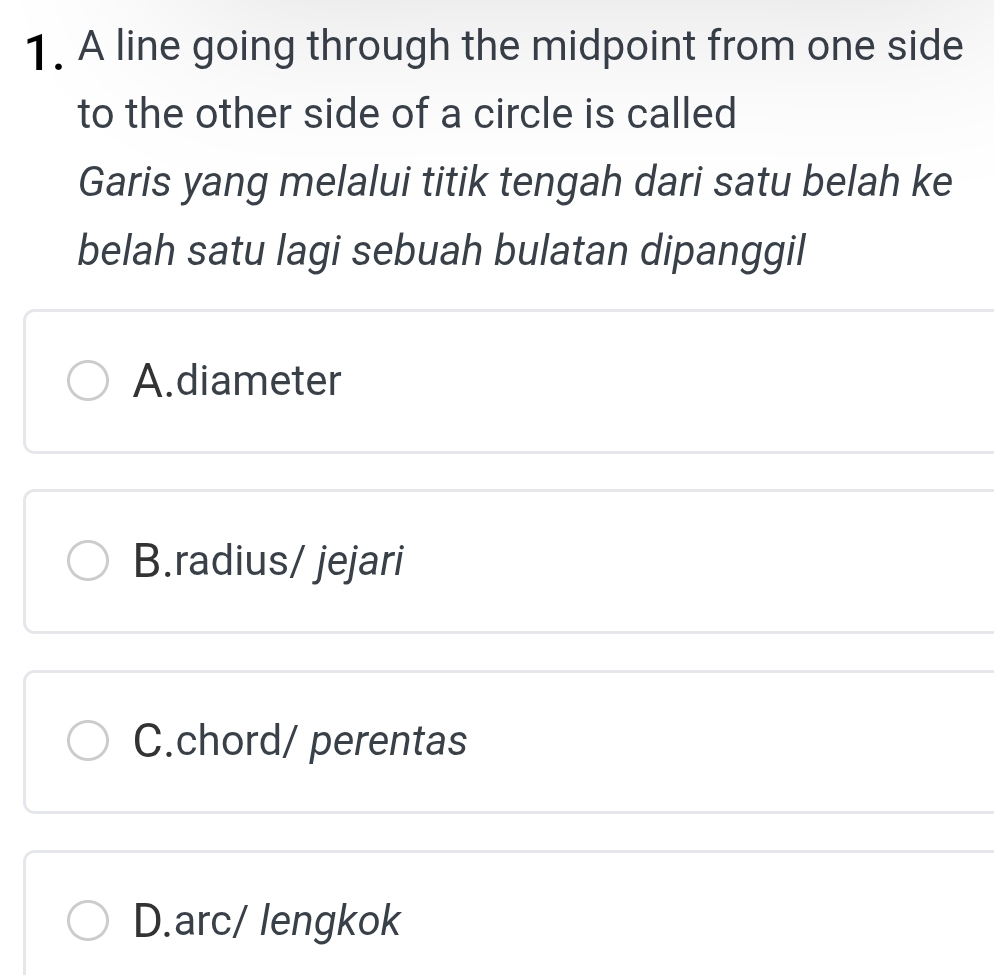The width and height of the screenshot is (994, 975).
Task: Select the radio button for A.diameter
Action: (x=87, y=381)
